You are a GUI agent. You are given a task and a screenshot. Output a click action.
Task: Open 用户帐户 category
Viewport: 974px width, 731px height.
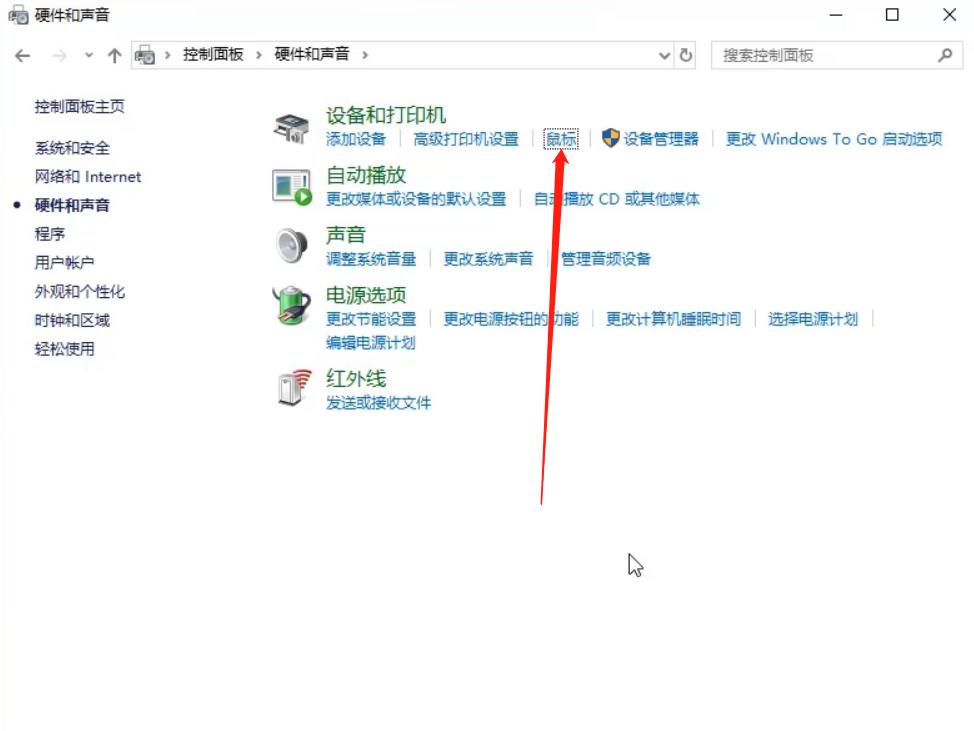(65, 263)
